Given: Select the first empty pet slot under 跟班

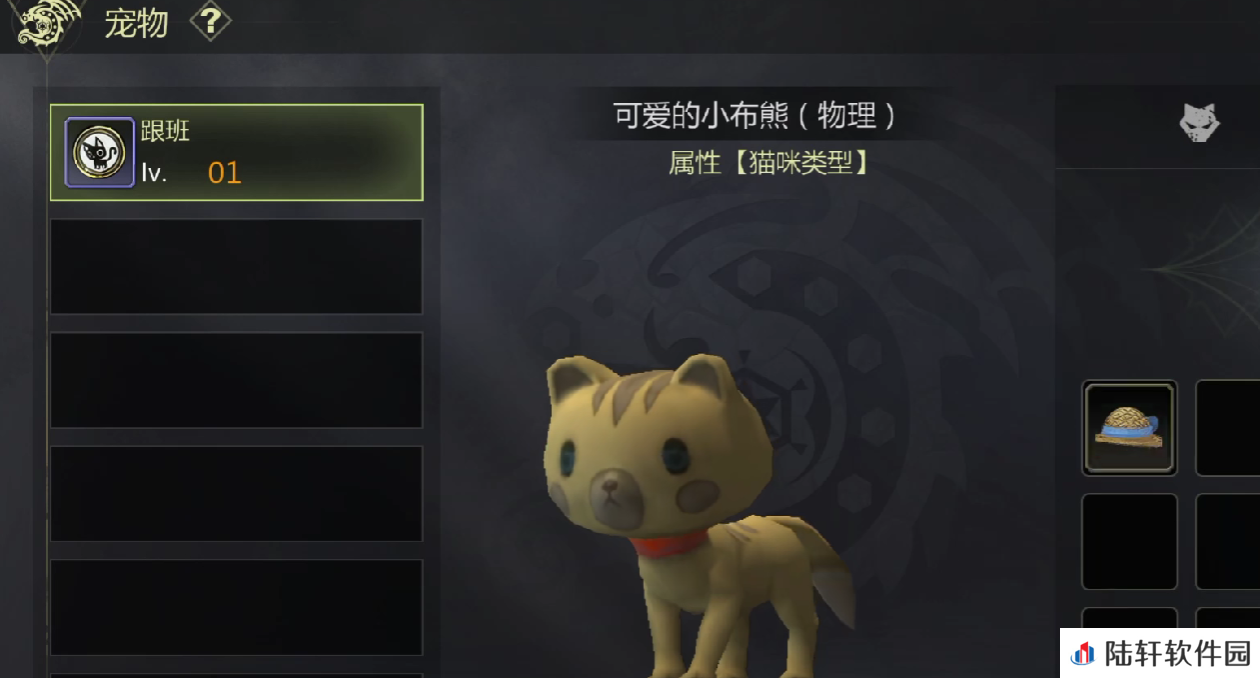Looking at the screenshot, I should click(x=237, y=266).
